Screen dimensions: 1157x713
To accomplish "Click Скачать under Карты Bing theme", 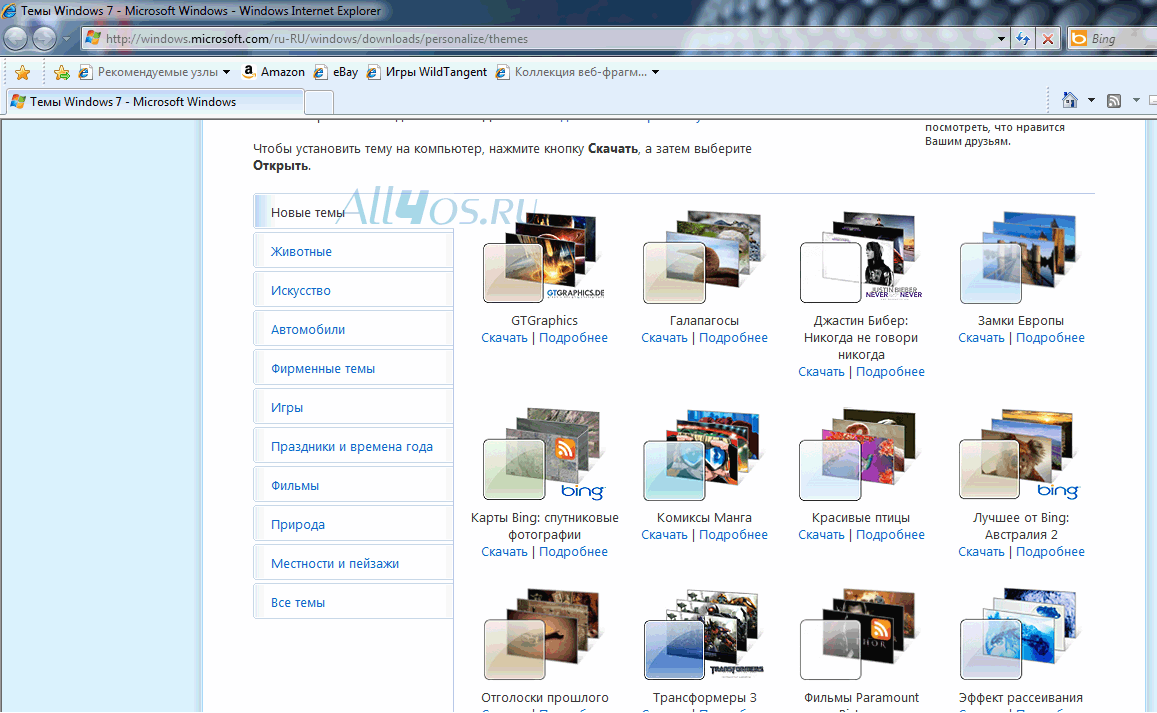I will click(504, 552).
